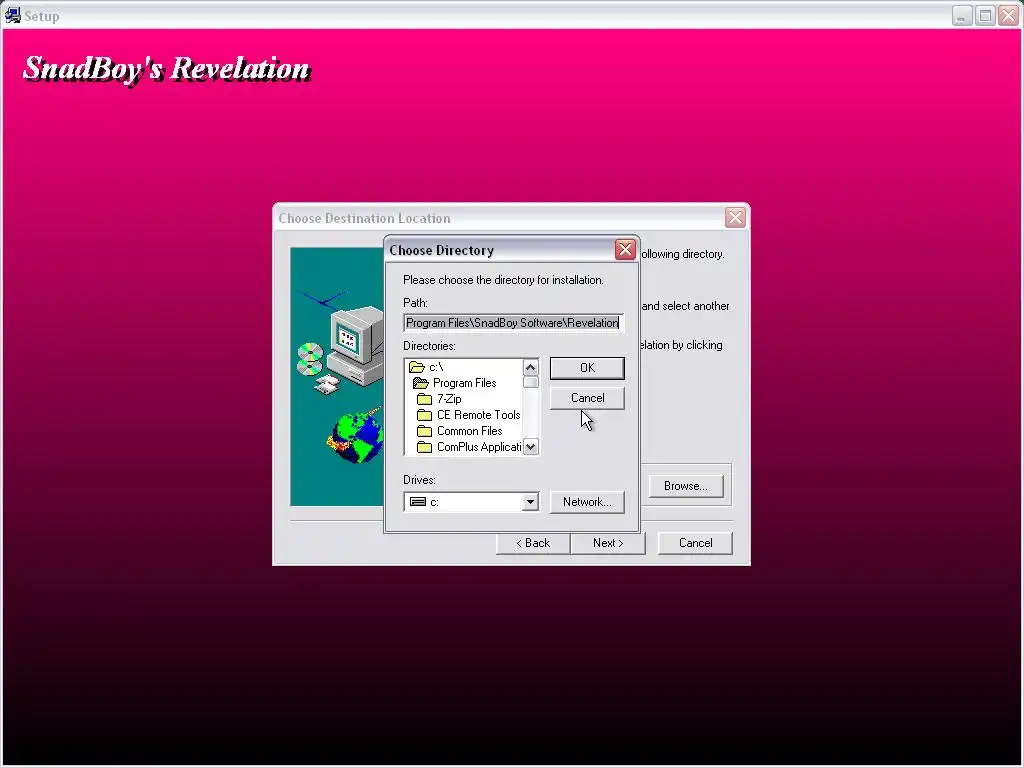
Task: Choose the 7-Zip directory row
Action: tap(464, 399)
